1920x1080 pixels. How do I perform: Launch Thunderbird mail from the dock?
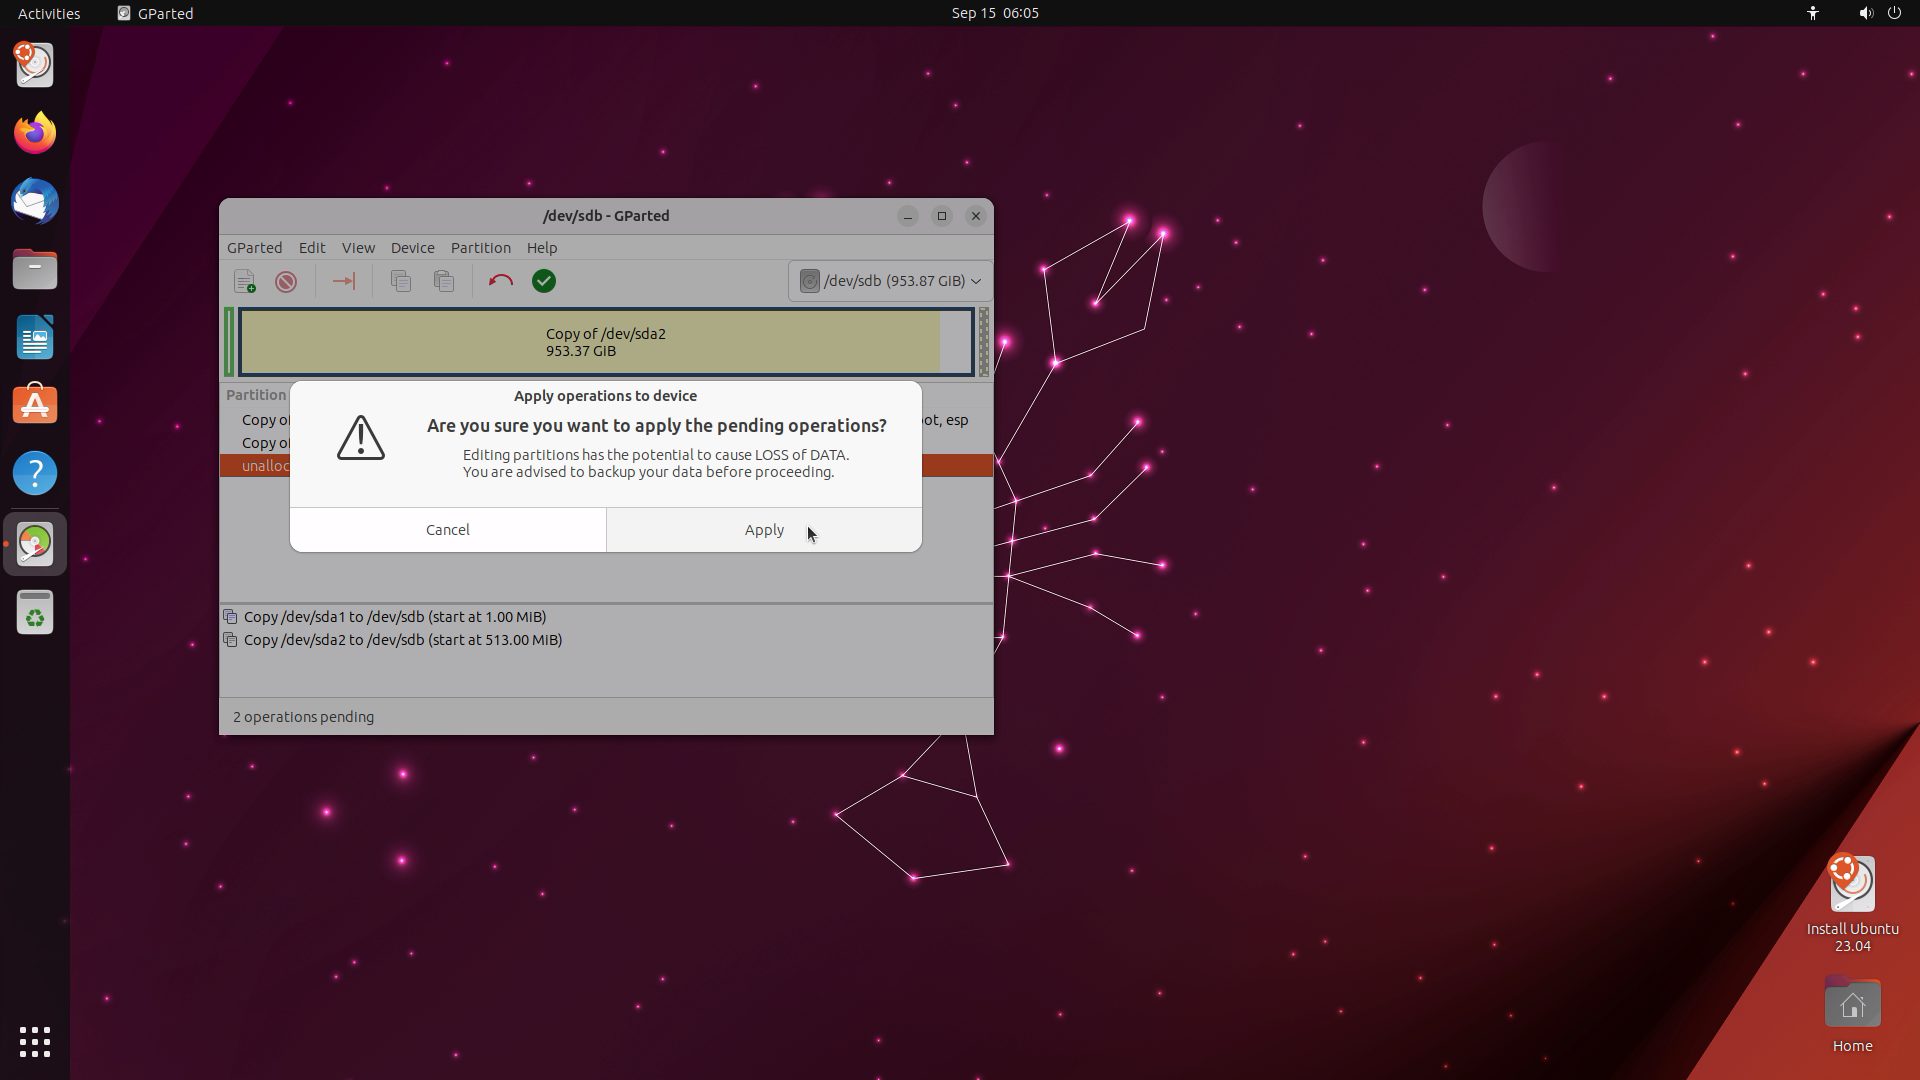[35, 201]
